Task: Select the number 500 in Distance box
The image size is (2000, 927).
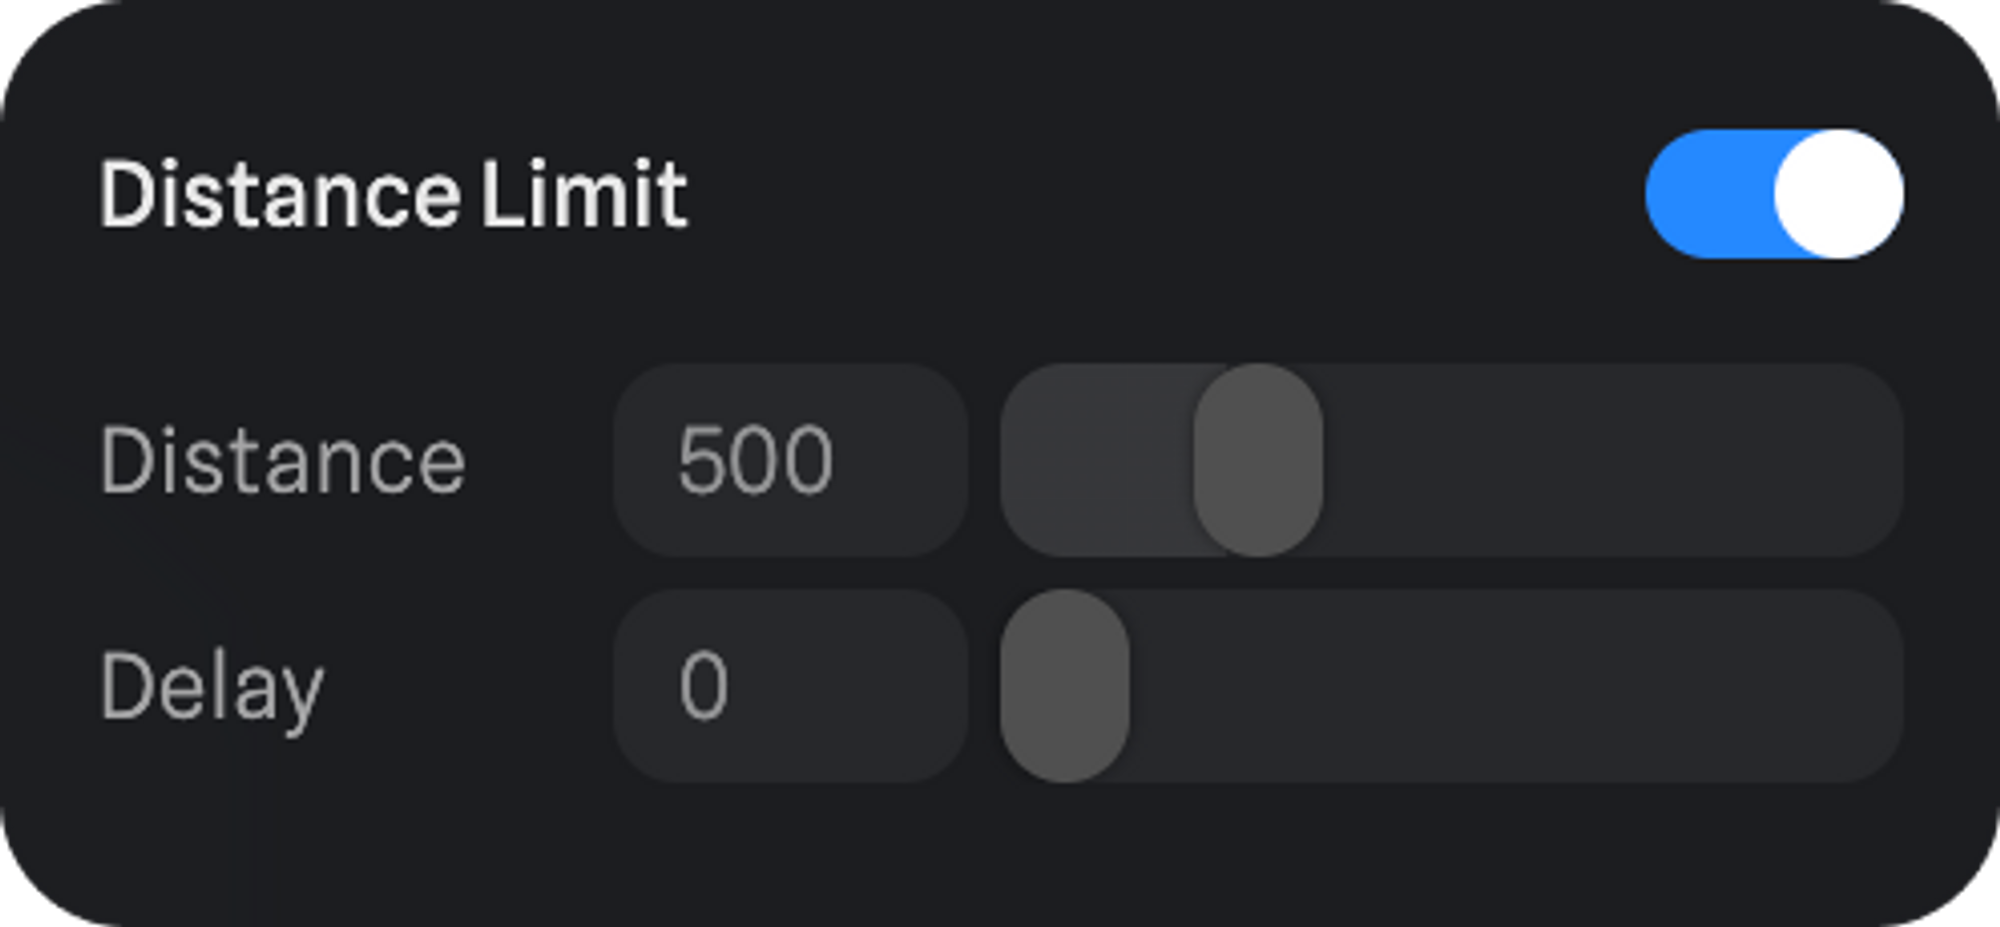Action: [x=755, y=460]
